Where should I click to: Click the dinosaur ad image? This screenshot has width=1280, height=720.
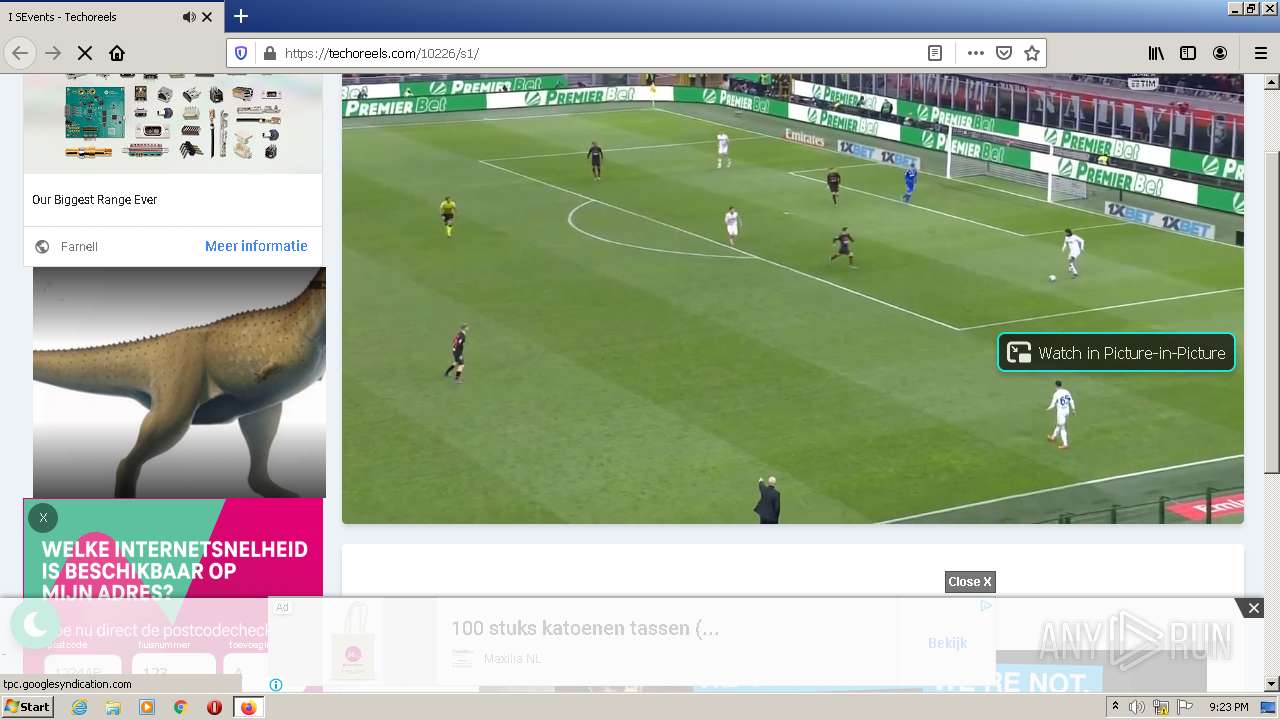[179, 382]
